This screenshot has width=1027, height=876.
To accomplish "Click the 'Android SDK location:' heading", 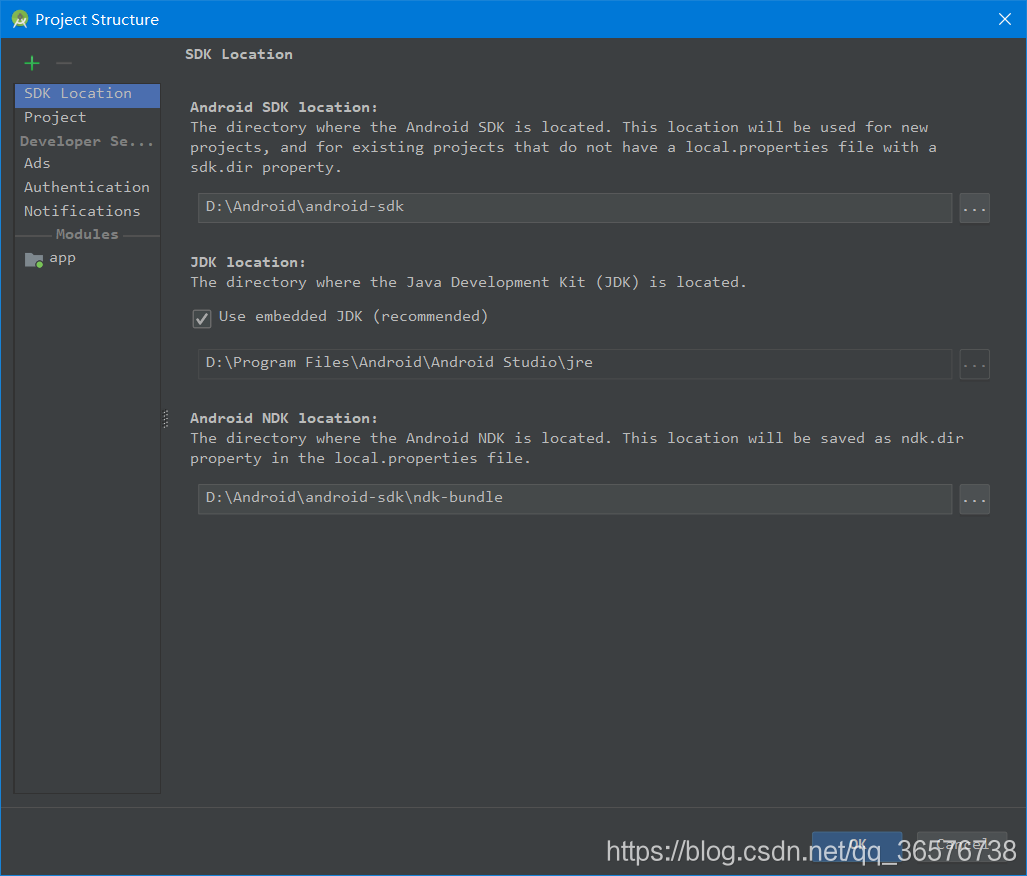I will coord(284,107).
